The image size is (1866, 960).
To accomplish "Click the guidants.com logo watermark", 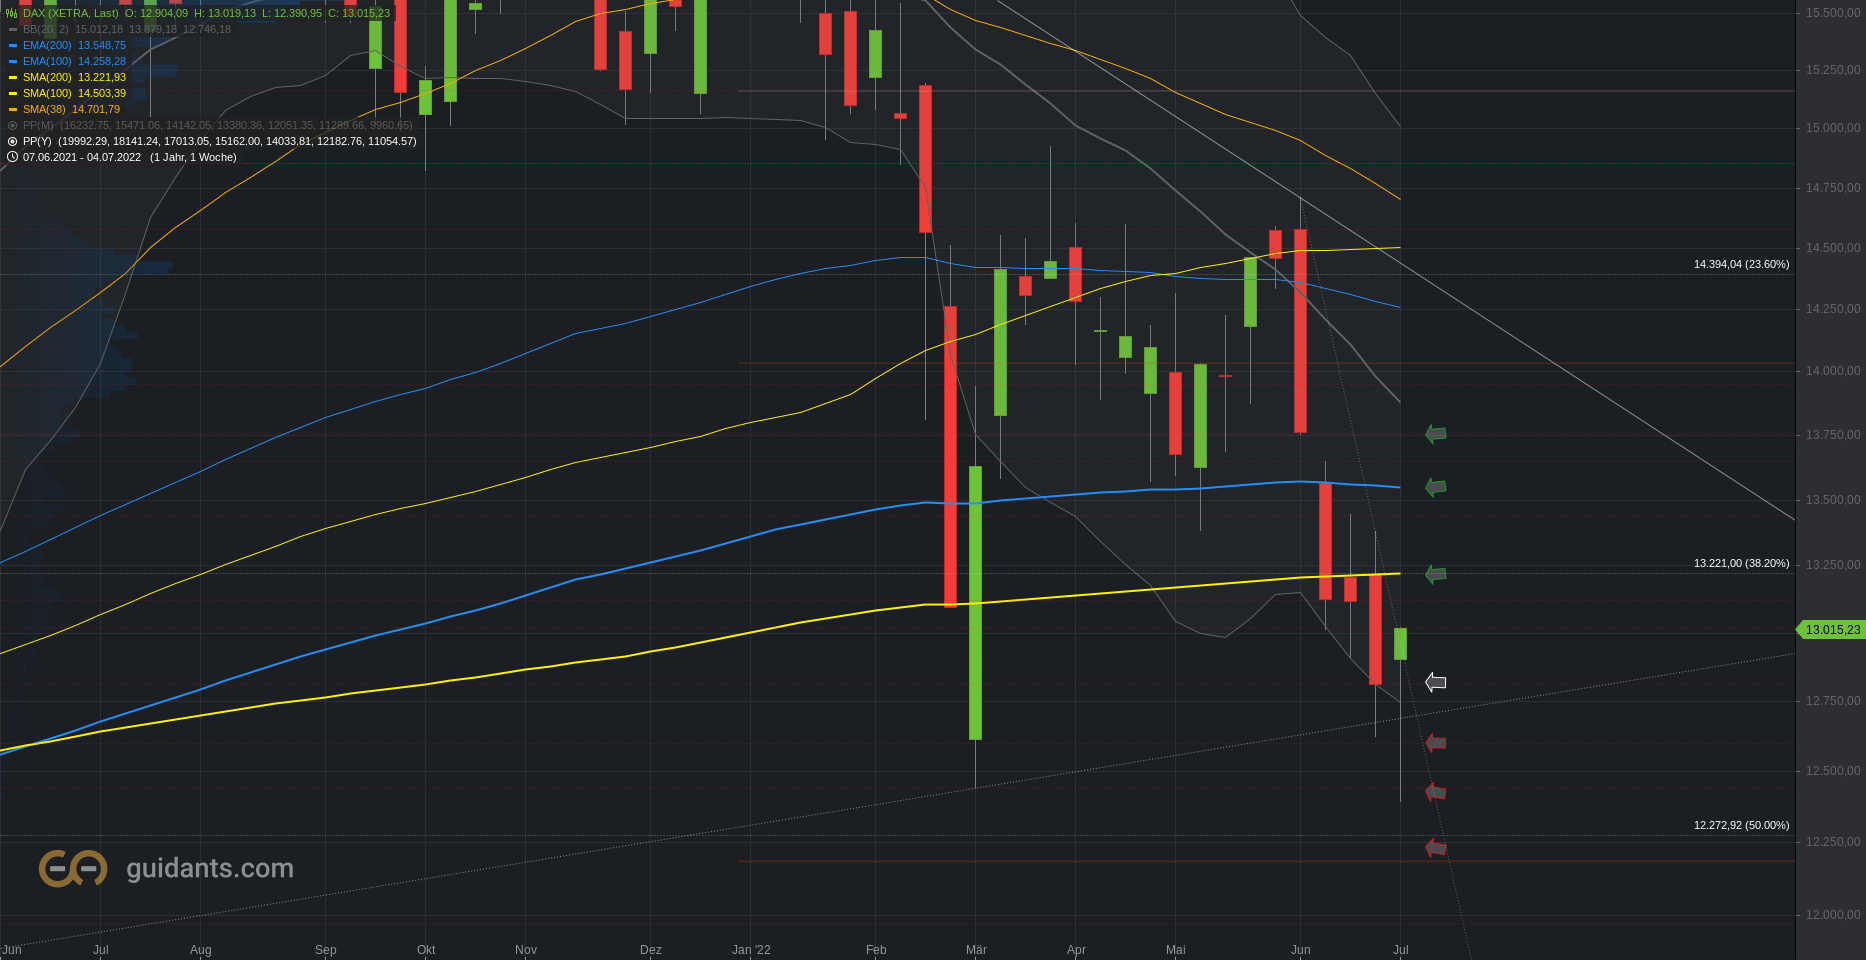I will (166, 868).
